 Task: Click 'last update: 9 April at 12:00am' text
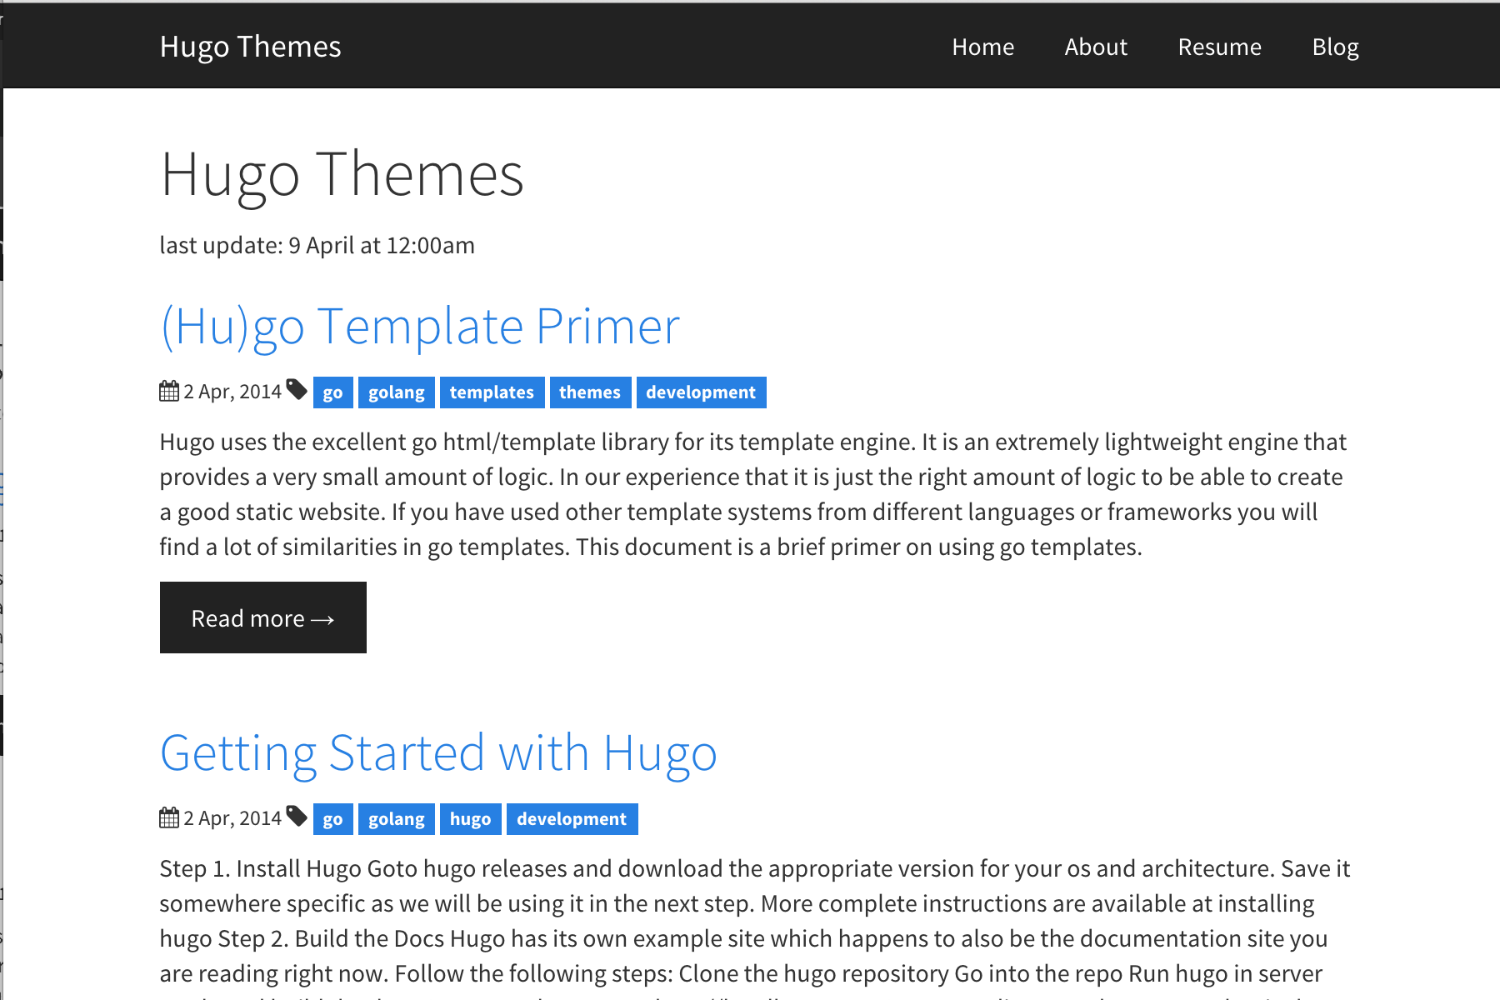pyautogui.click(x=317, y=246)
